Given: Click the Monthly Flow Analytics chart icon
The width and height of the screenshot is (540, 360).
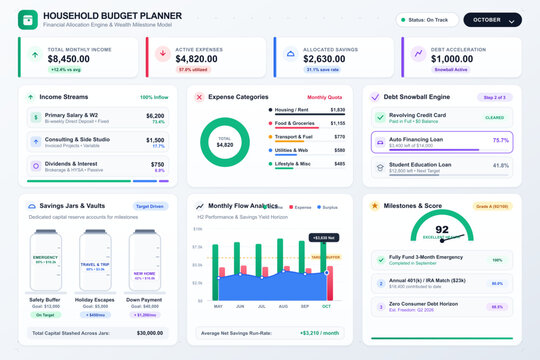Looking at the screenshot, I should (x=200, y=206).
